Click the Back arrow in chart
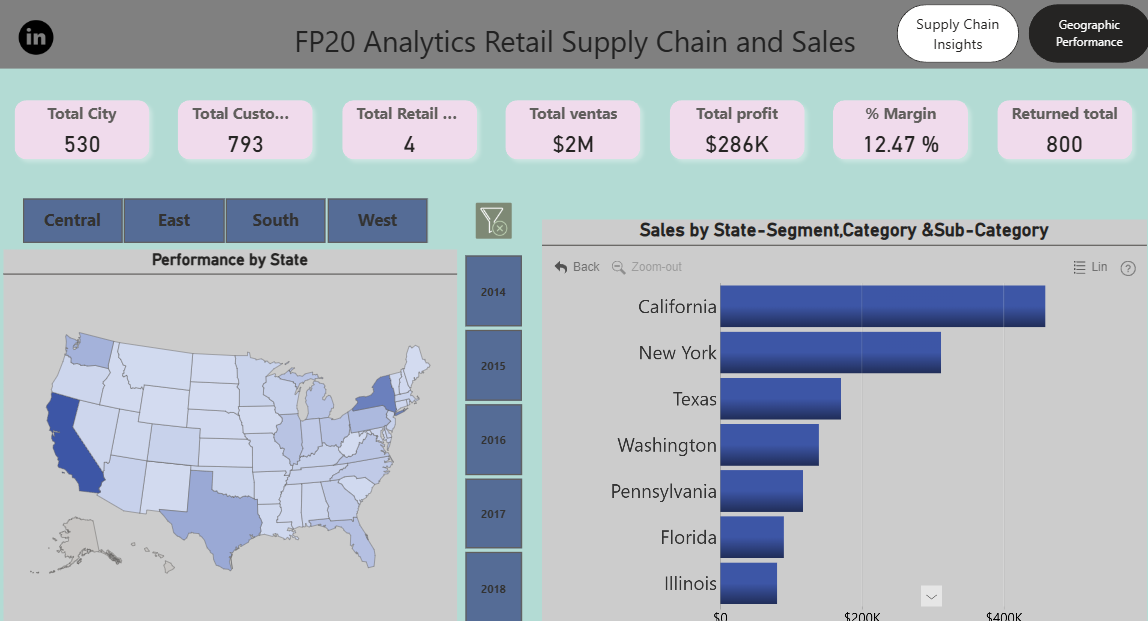This screenshot has height=621, width=1148. tap(562, 267)
